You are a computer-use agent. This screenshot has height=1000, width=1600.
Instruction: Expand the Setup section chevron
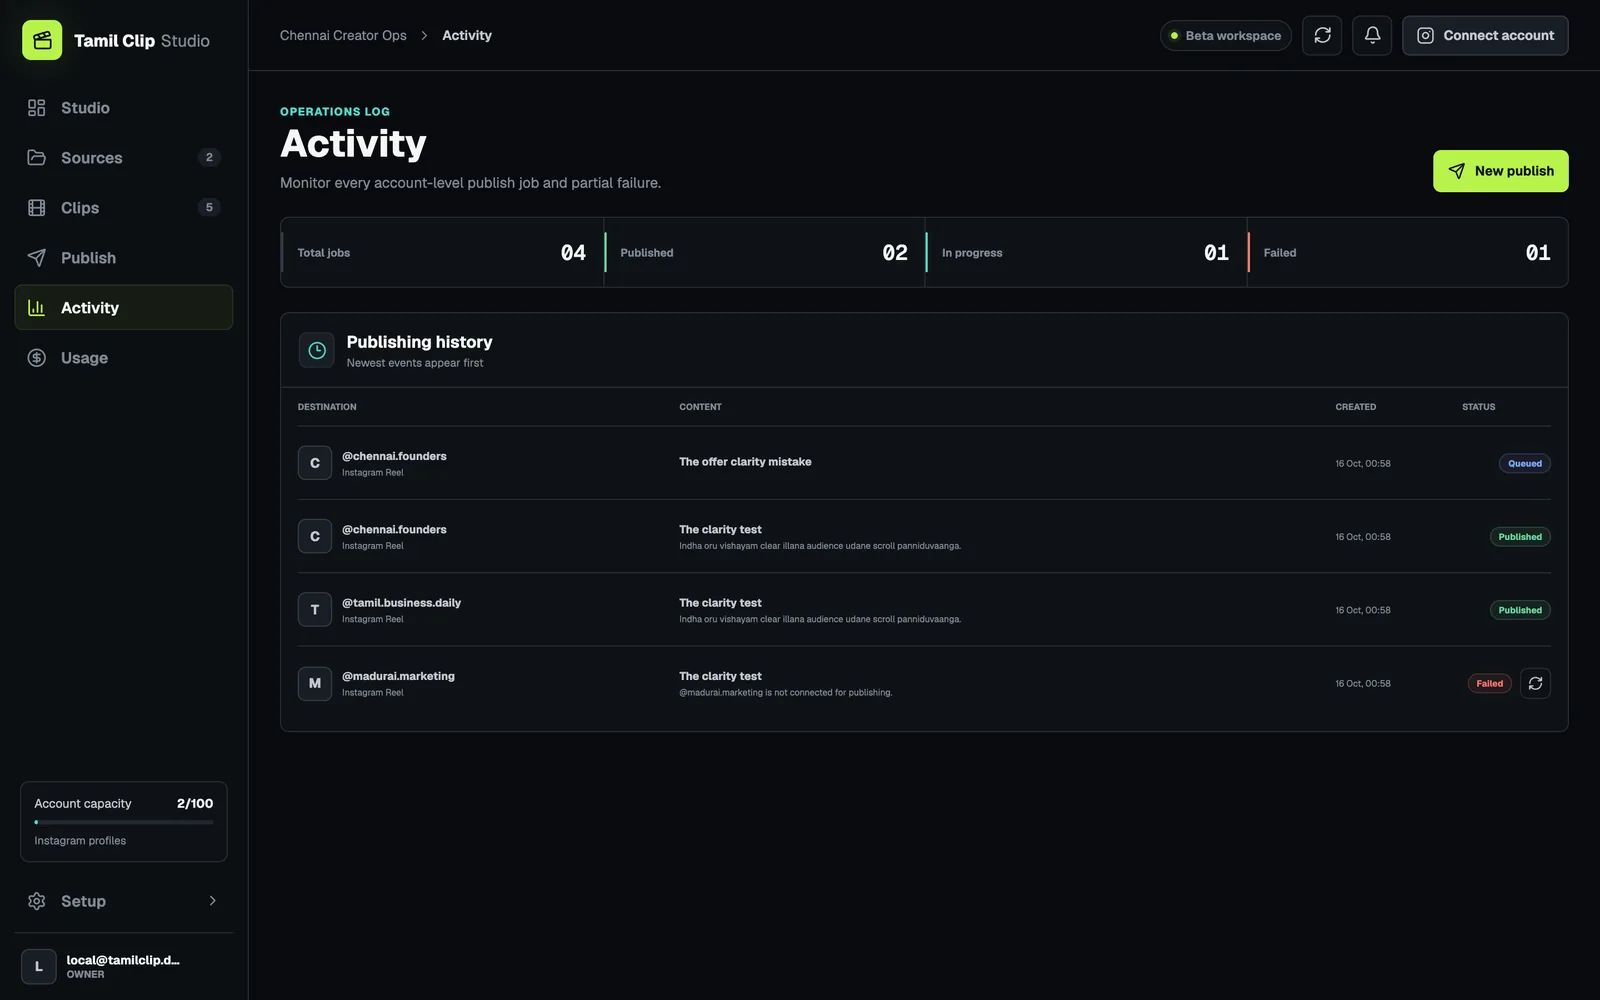[212, 901]
